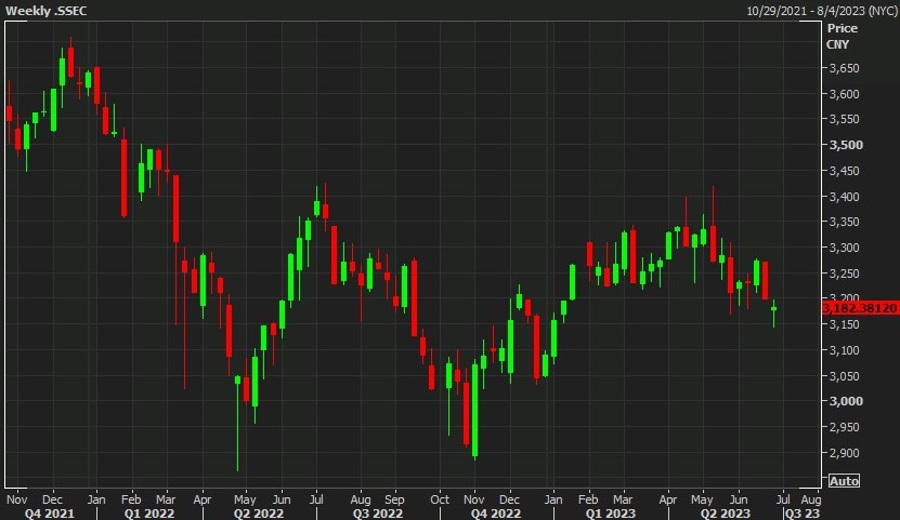
Task: Click the Jul month label above Q3 23
Action: 783,499
